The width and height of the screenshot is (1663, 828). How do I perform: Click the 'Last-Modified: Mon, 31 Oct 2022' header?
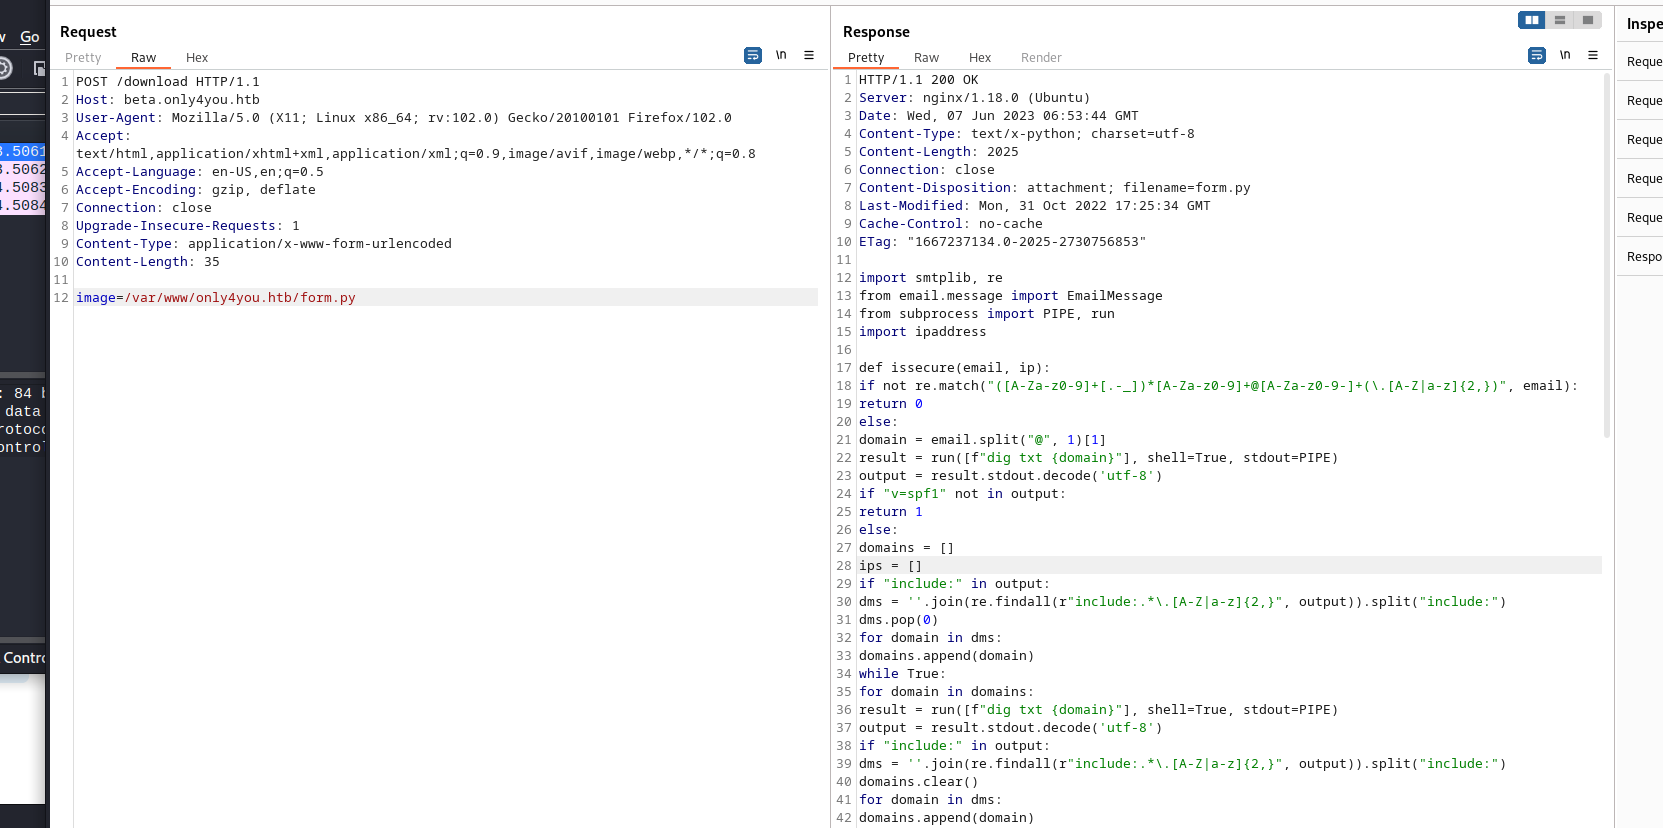click(x=1034, y=206)
